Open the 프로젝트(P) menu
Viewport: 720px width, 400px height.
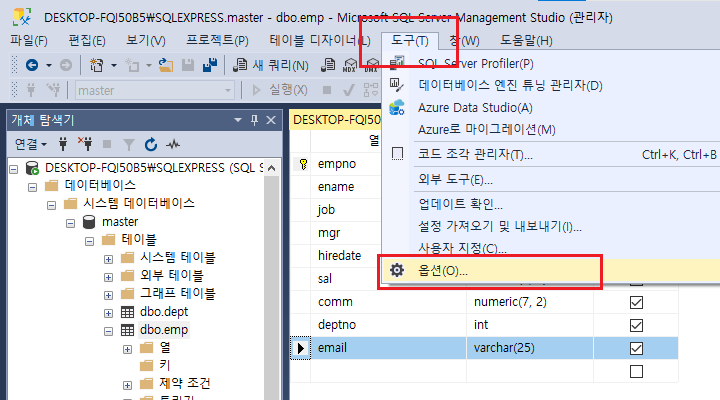[217, 41]
